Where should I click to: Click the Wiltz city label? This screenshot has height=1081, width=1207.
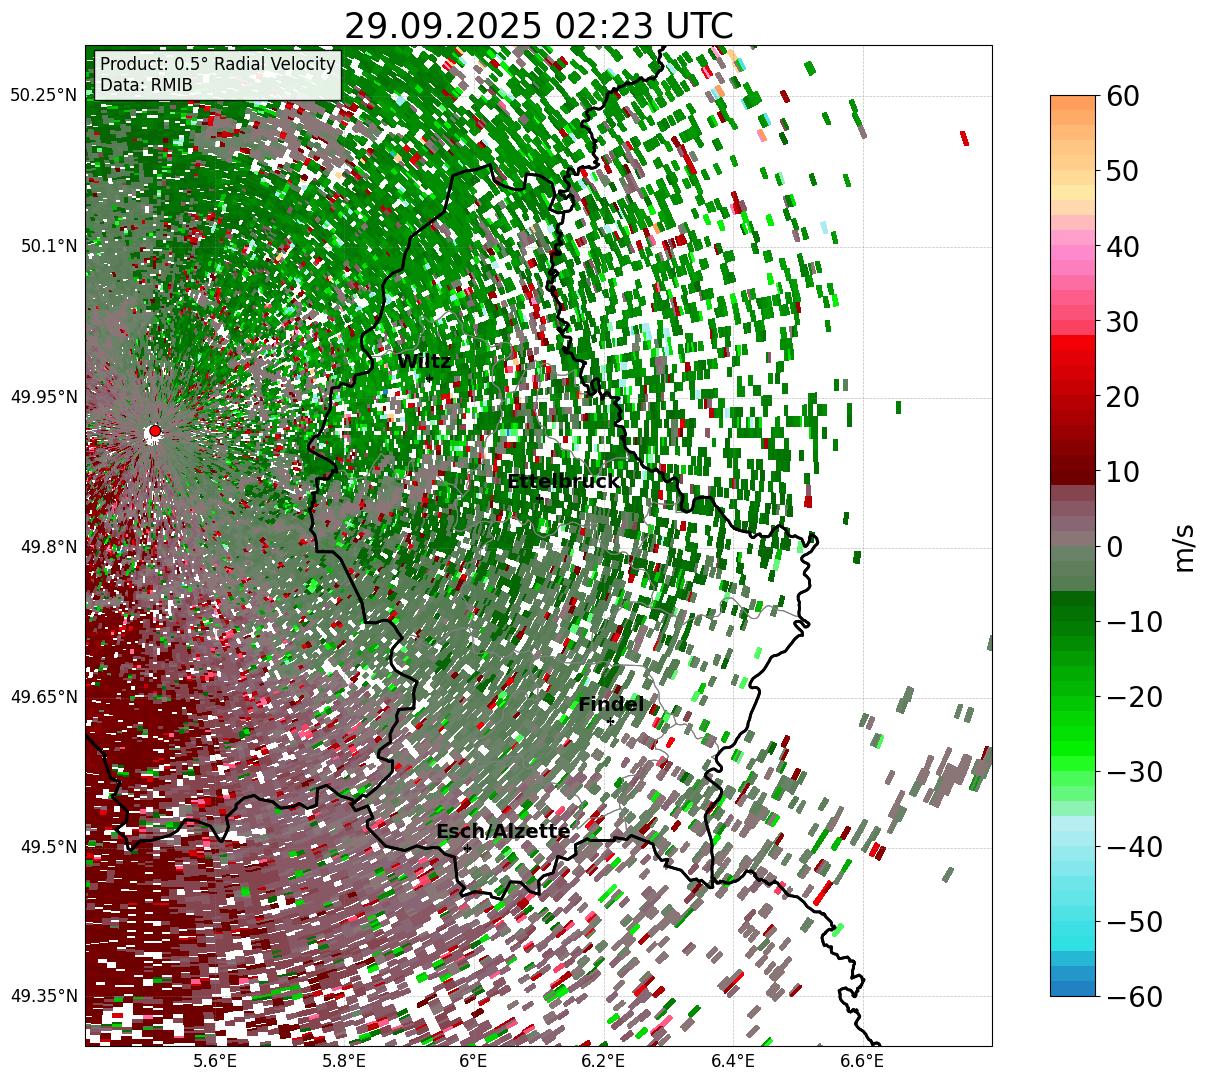[424, 361]
